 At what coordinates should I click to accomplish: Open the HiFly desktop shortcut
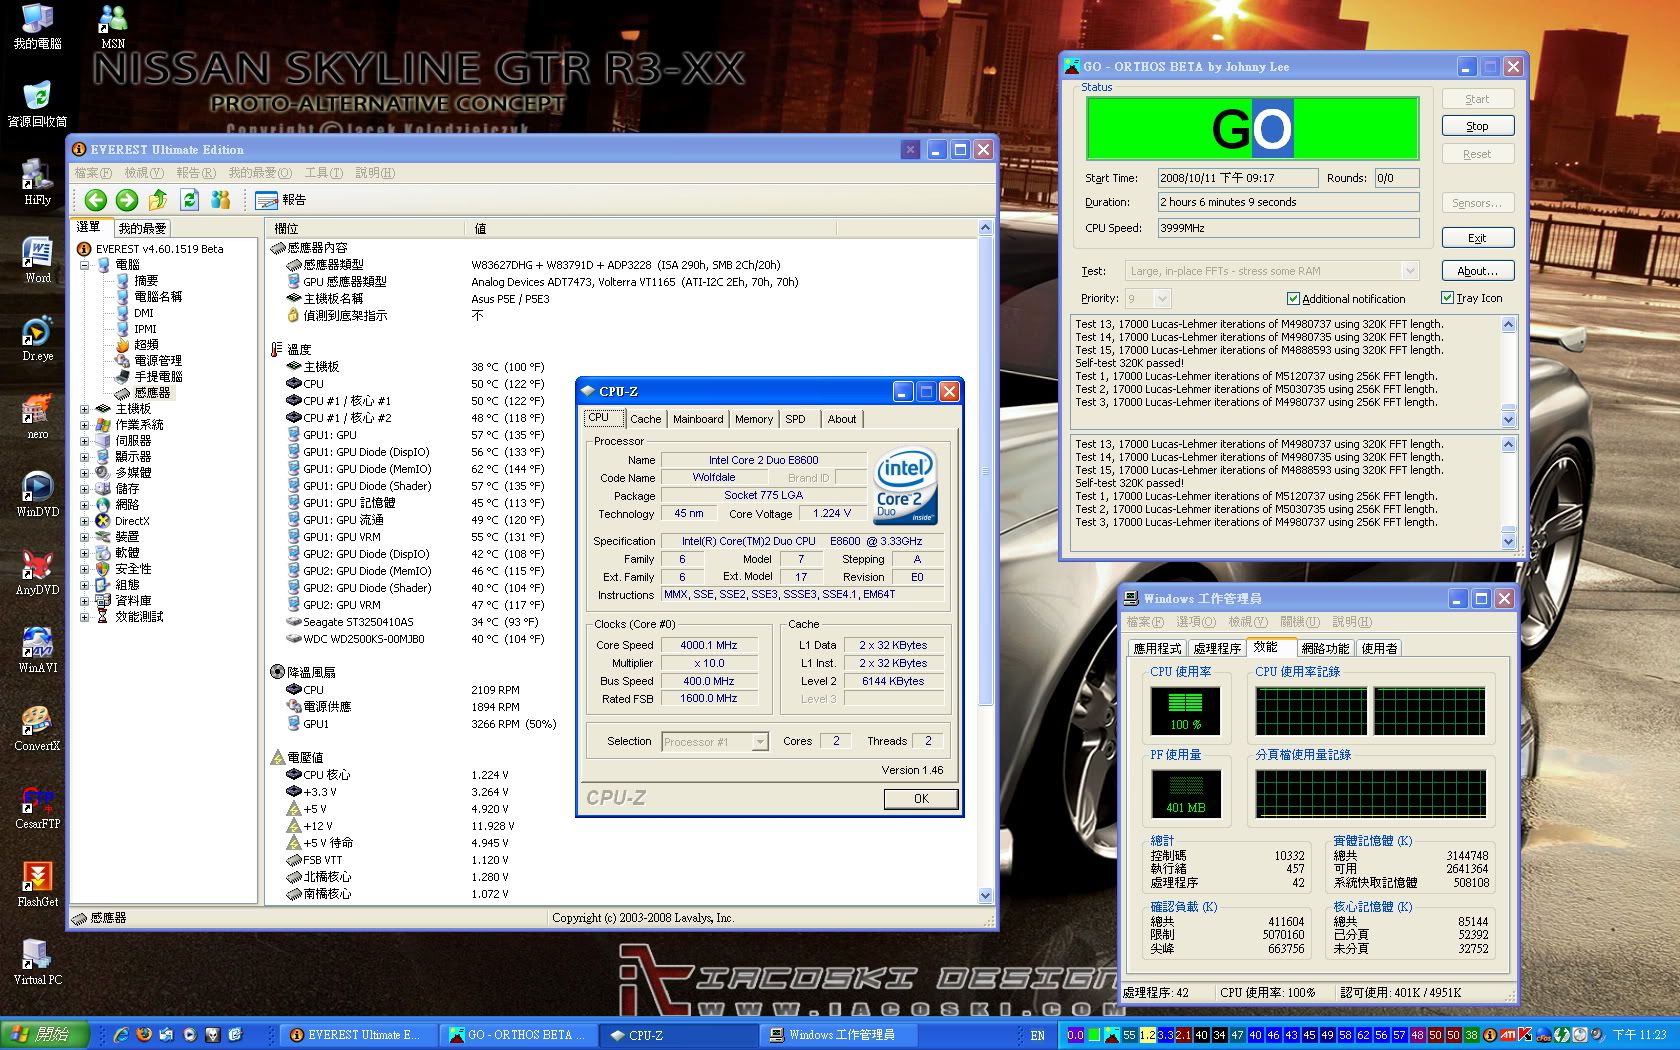(x=37, y=183)
